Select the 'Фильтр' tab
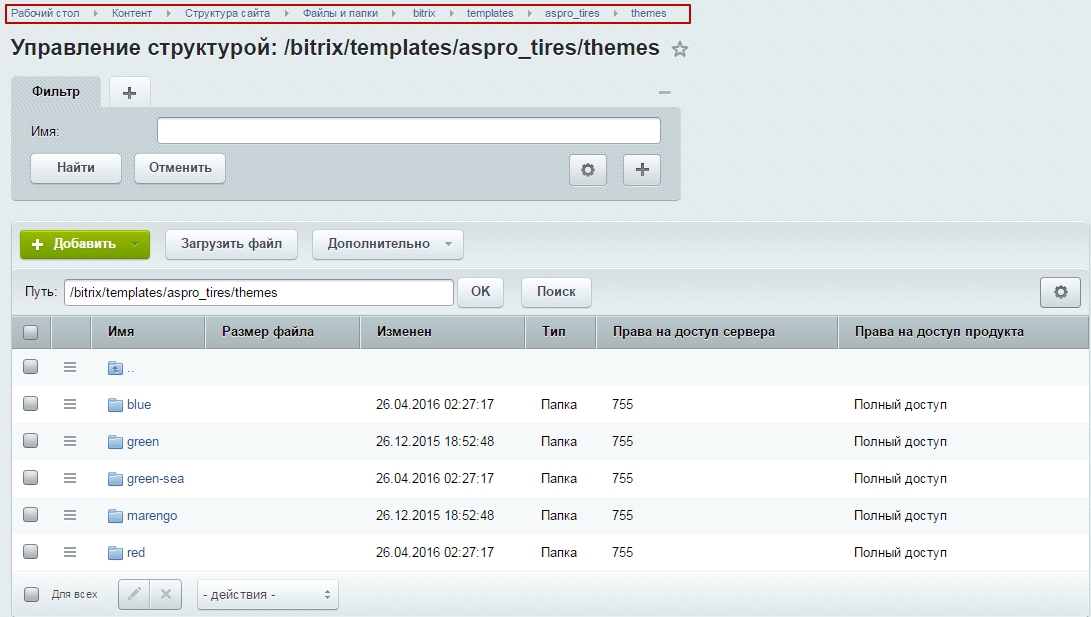Viewport: 1091px width, 617px height. click(x=56, y=91)
